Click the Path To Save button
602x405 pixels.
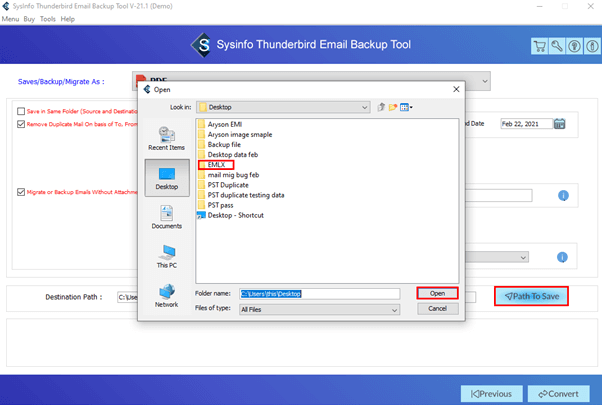531,296
